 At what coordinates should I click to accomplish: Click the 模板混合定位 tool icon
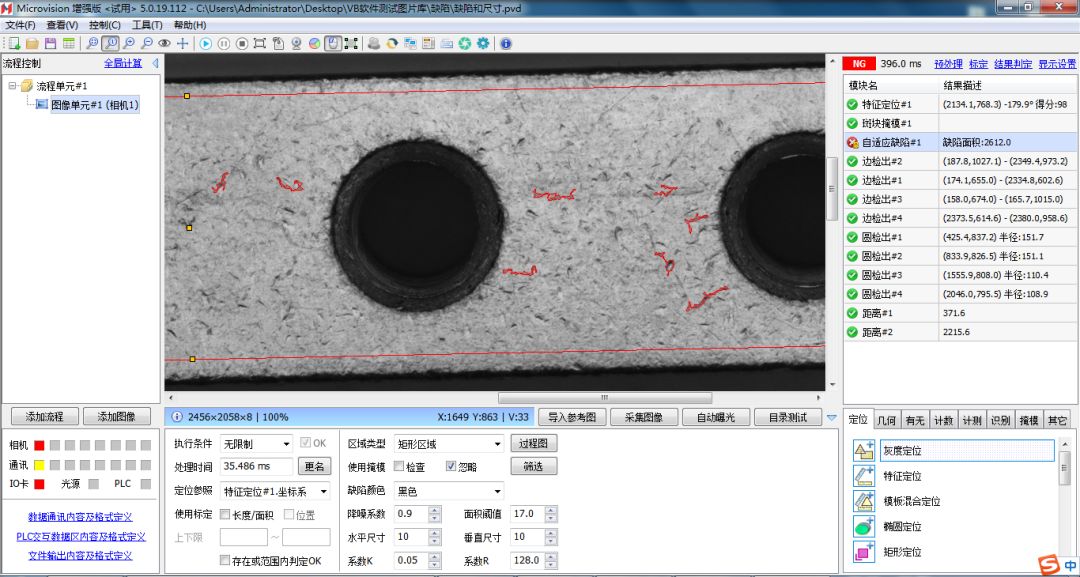pos(864,501)
